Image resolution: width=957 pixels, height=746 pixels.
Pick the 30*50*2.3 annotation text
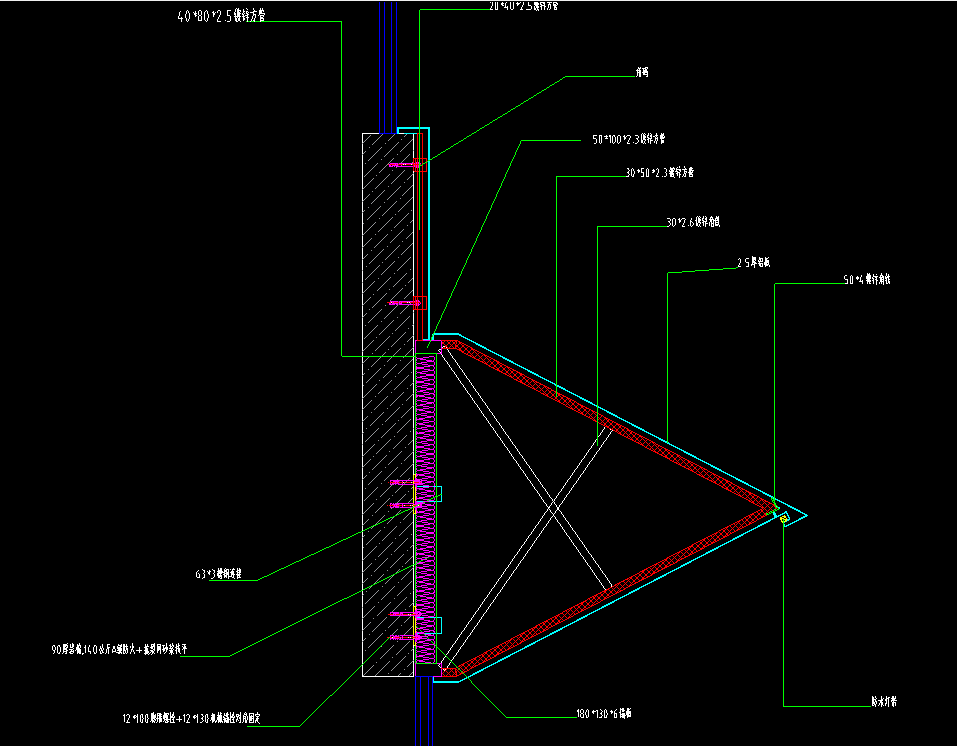659,173
